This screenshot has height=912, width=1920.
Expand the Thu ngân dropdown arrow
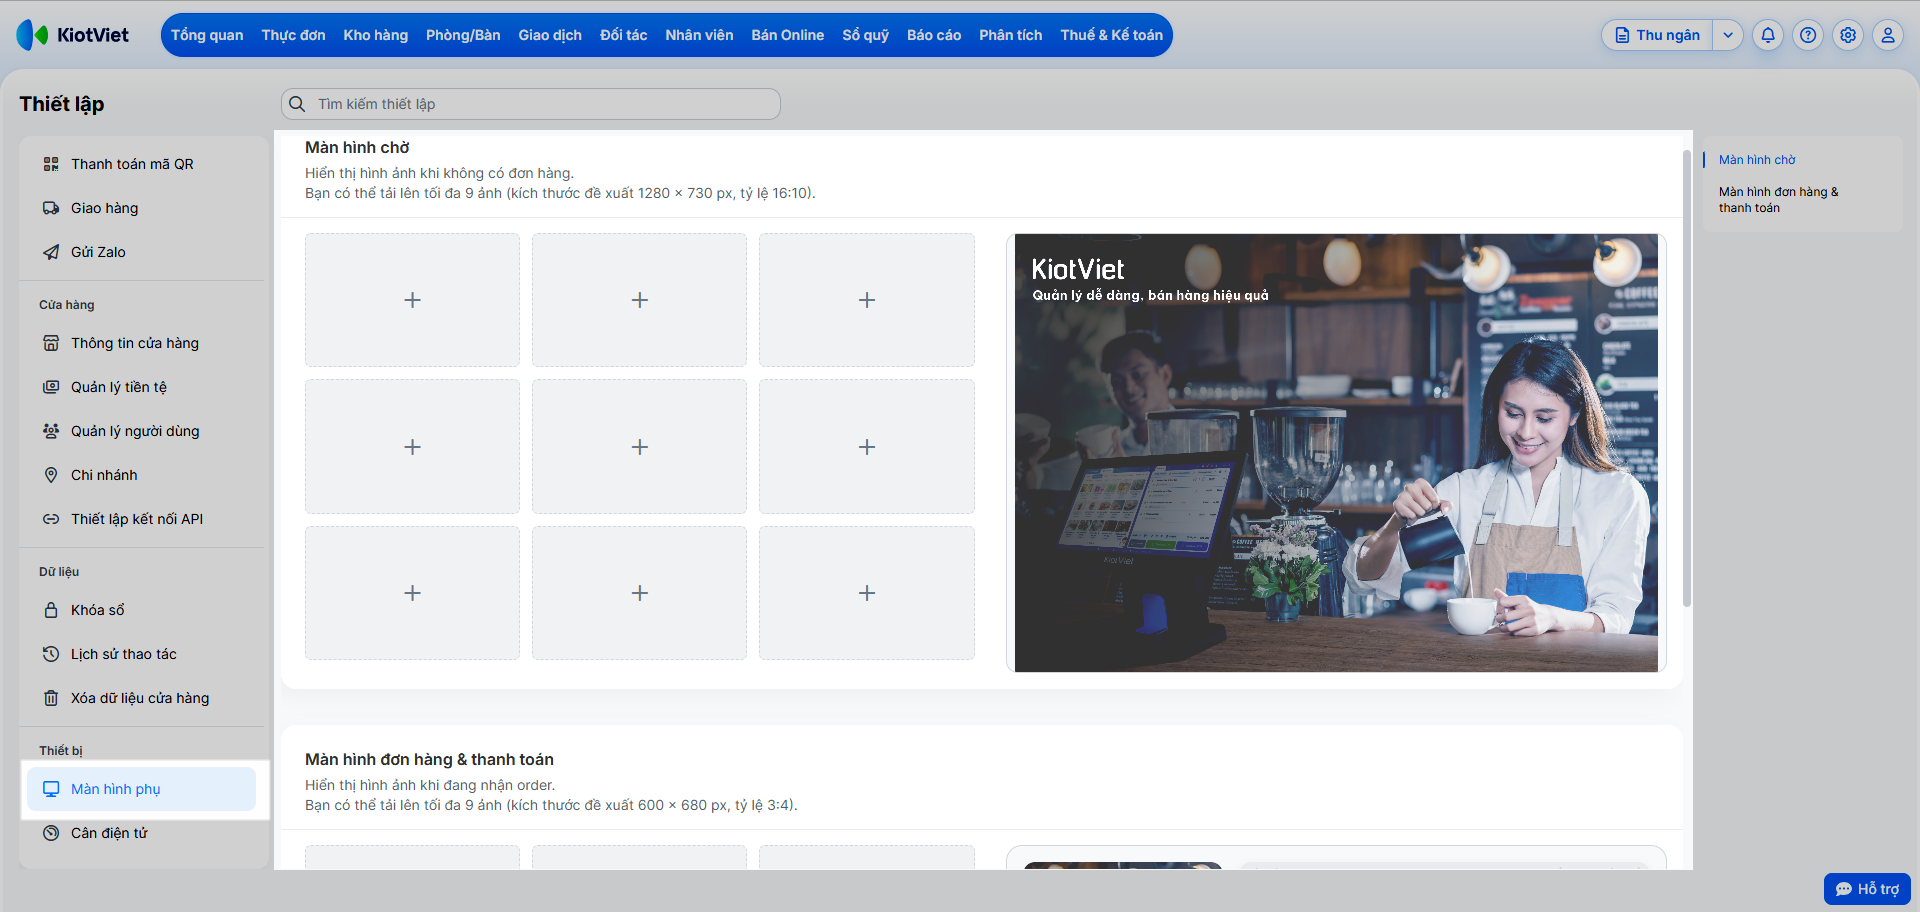[x=1728, y=35]
